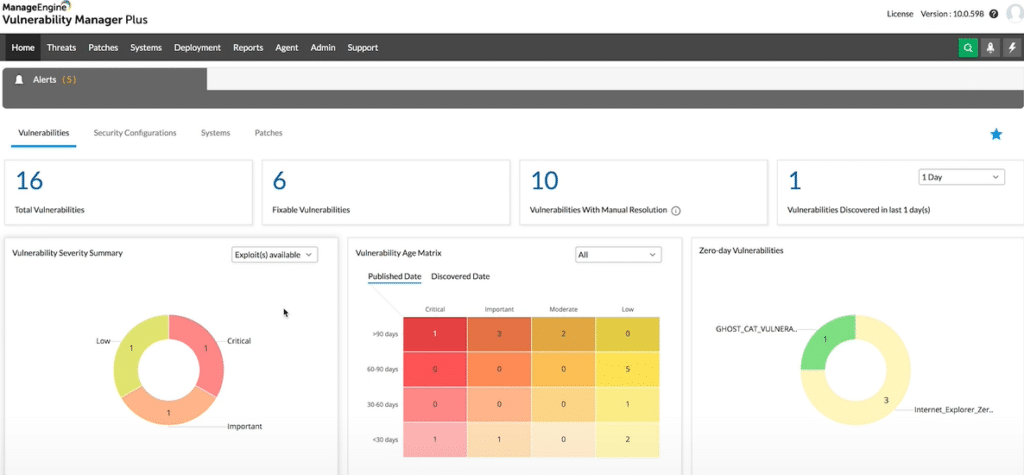Viewport: 1024px width, 475px height.
Task: Click Moderate >90 days cell showing 2
Action: pos(562,335)
